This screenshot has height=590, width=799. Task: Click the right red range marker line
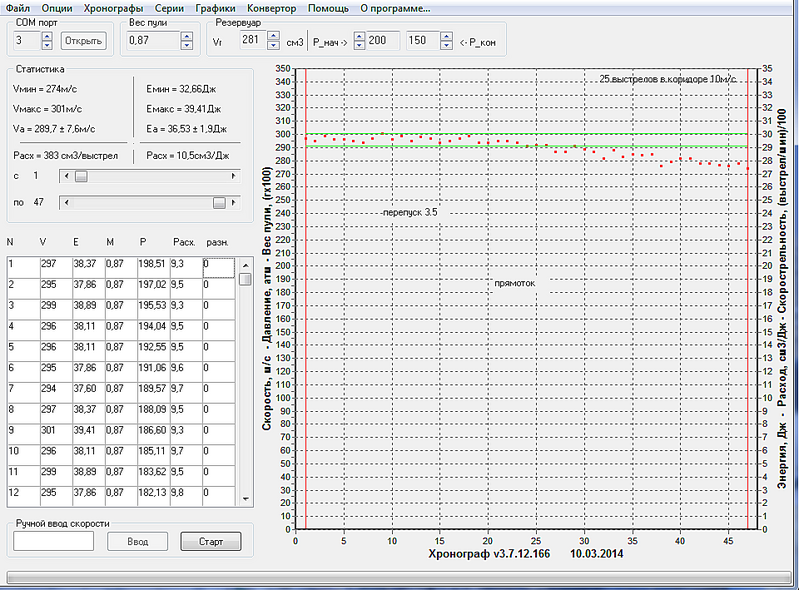click(748, 299)
